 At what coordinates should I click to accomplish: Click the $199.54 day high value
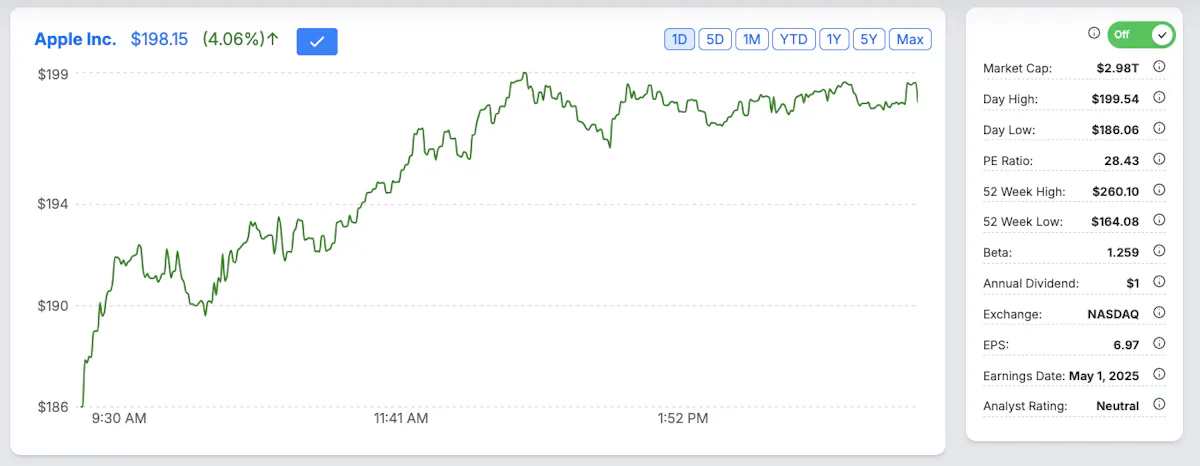[1115, 99]
